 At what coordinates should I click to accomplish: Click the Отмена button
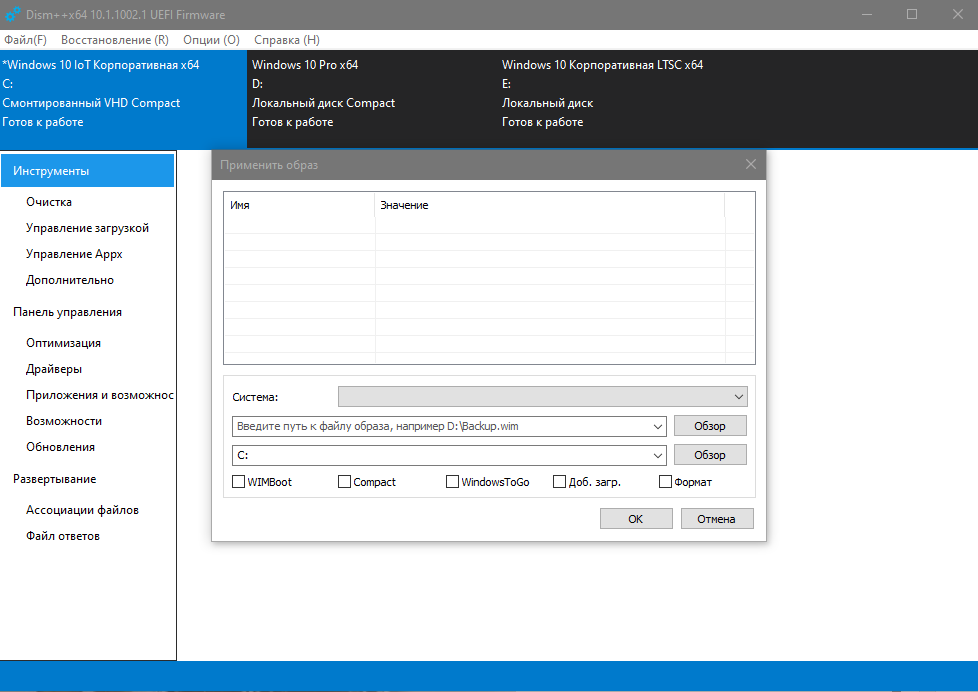[x=716, y=519]
